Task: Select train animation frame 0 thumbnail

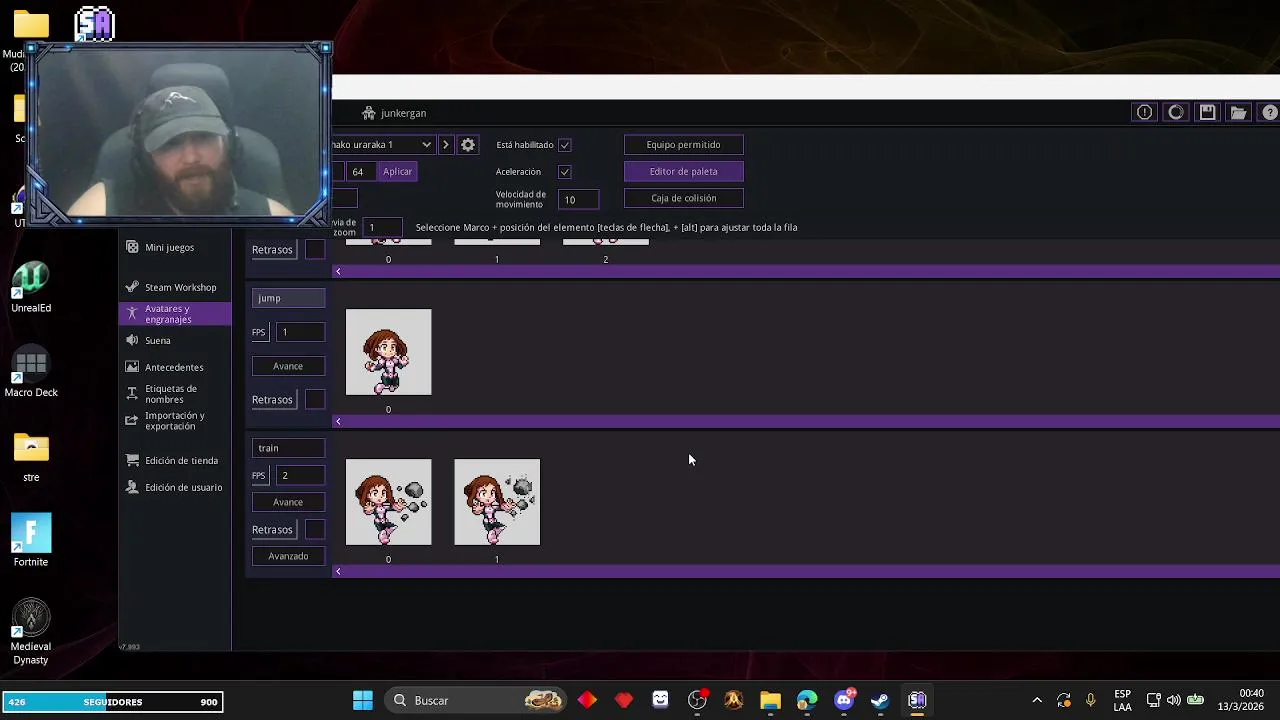Action: pyautogui.click(x=388, y=502)
